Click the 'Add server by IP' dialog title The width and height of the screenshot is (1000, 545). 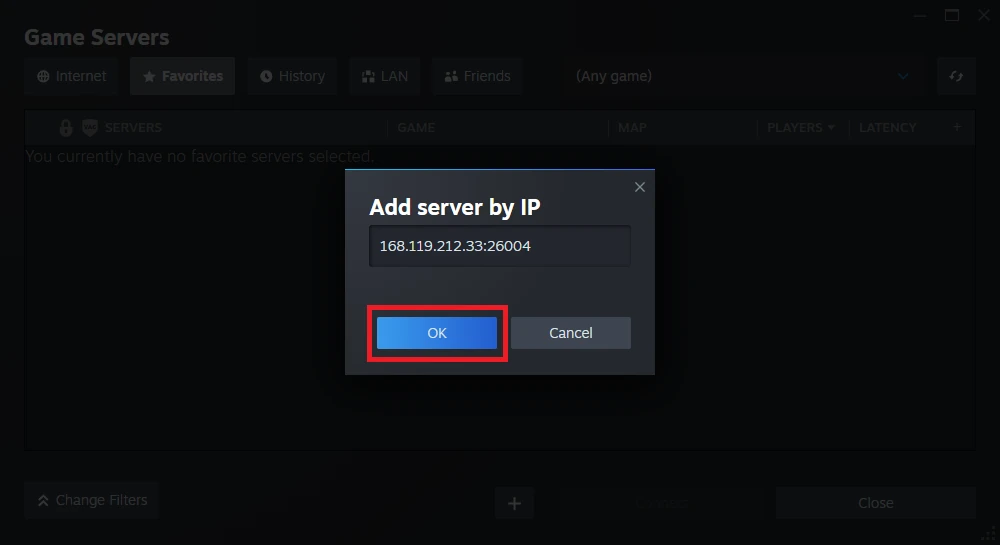point(455,207)
